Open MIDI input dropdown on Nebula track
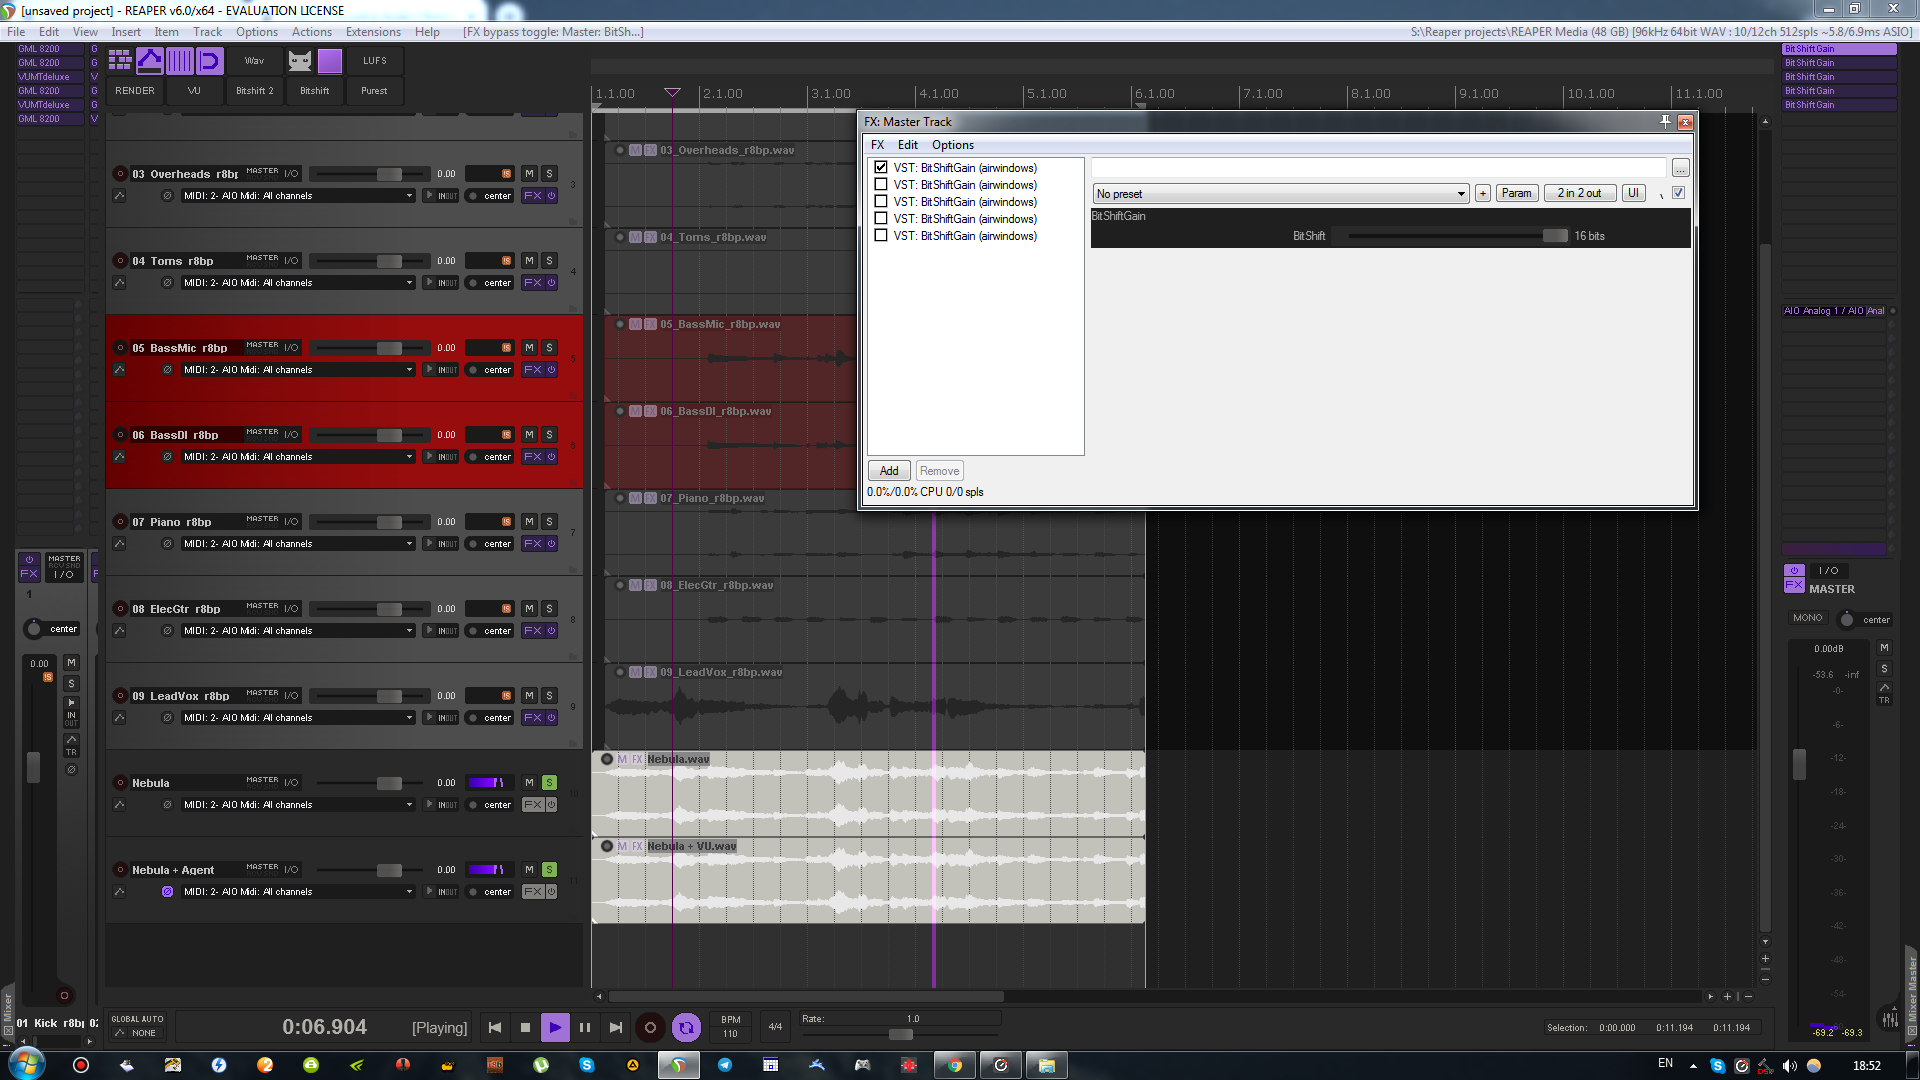This screenshot has width=1920, height=1080. (x=298, y=805)
